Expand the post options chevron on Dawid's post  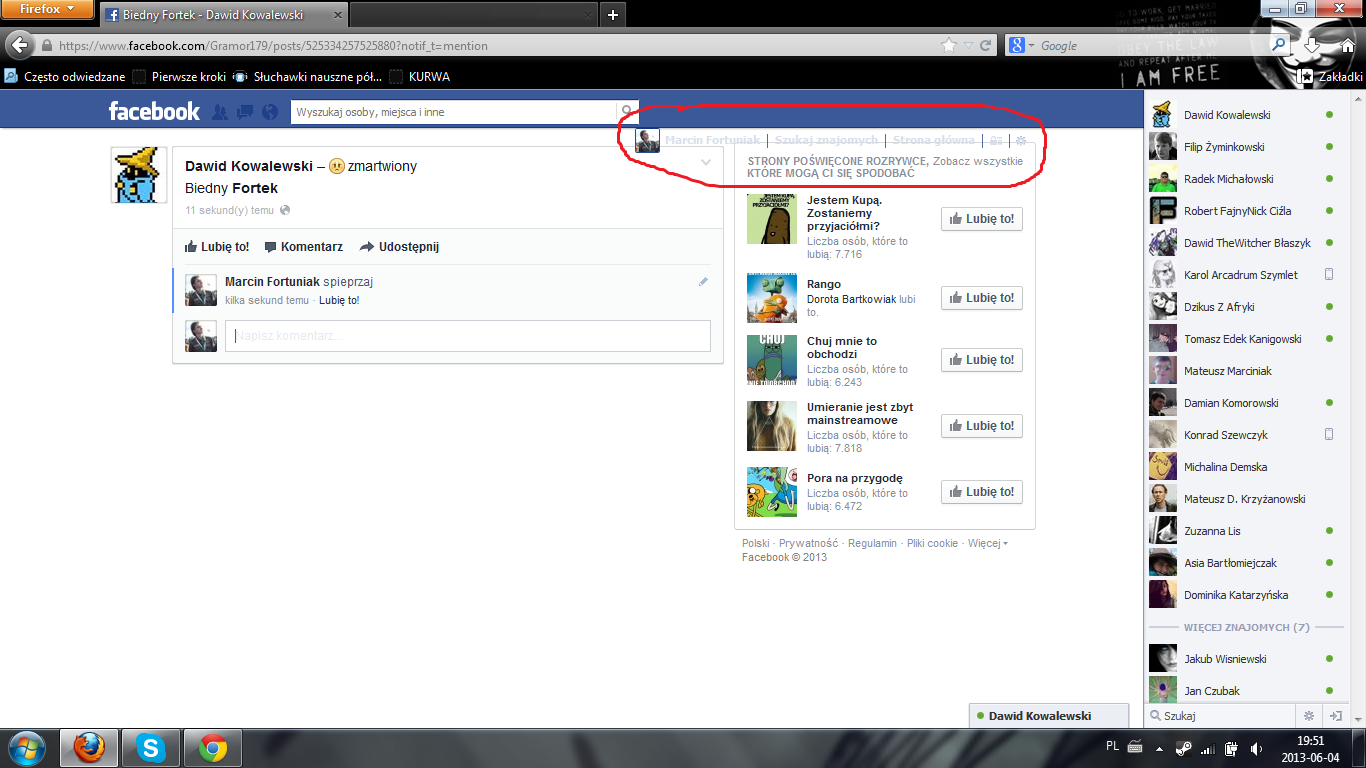(x=706, y=162)
